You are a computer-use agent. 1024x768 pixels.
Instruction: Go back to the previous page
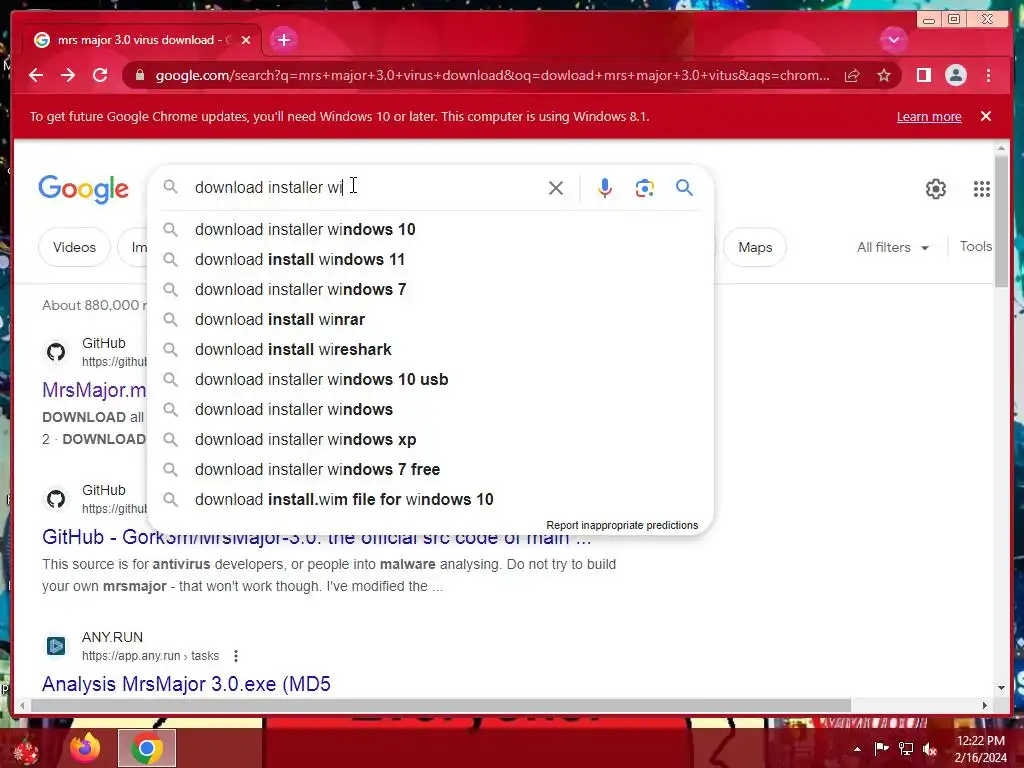(x=36, y=75)
